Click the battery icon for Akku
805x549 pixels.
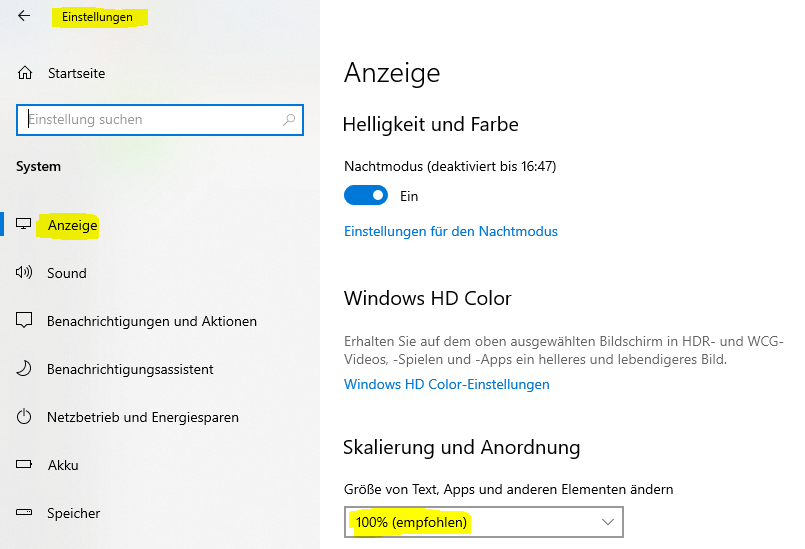click(24, 465)
